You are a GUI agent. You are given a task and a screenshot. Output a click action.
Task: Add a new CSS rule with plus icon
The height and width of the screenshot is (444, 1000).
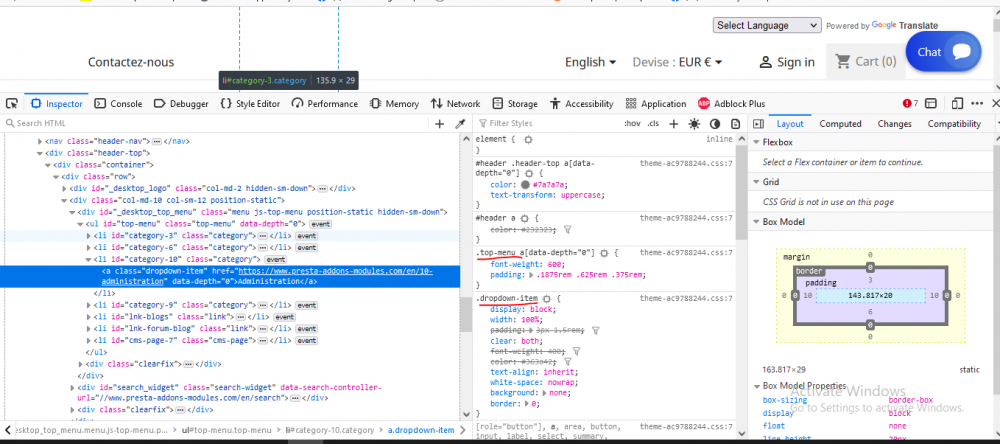[674, 123]
